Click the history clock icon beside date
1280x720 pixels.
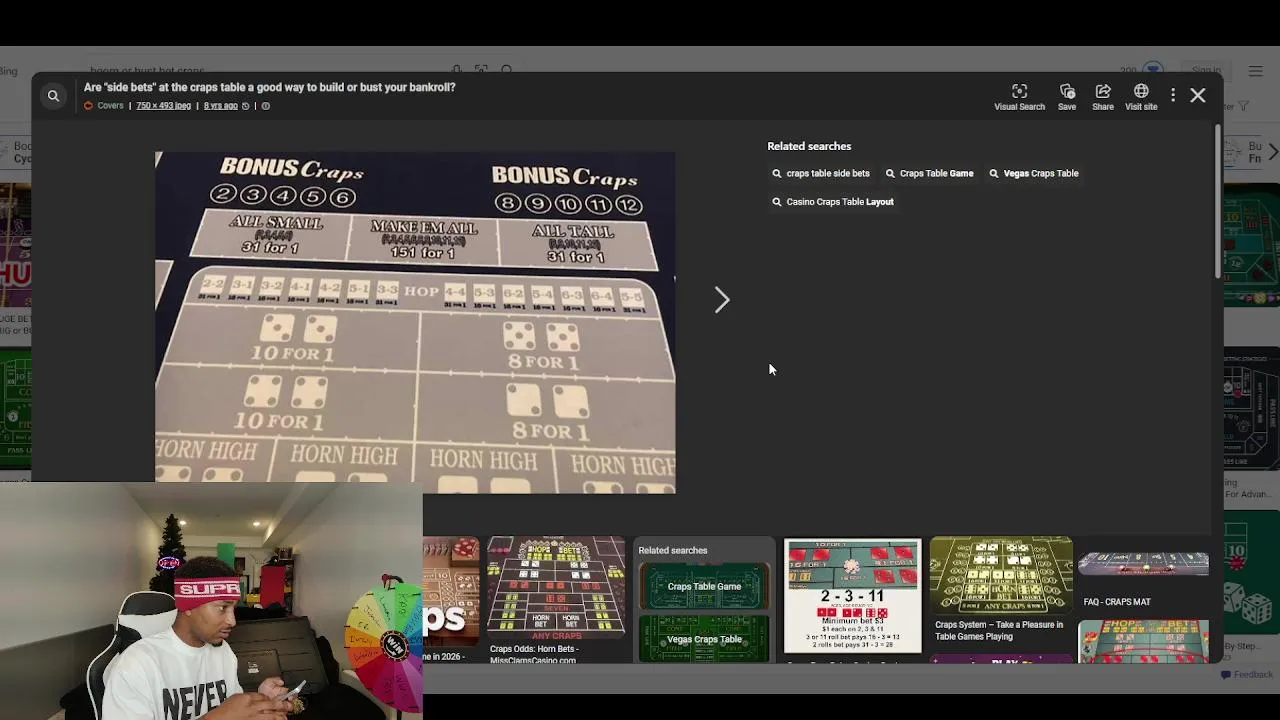[246, 106]
